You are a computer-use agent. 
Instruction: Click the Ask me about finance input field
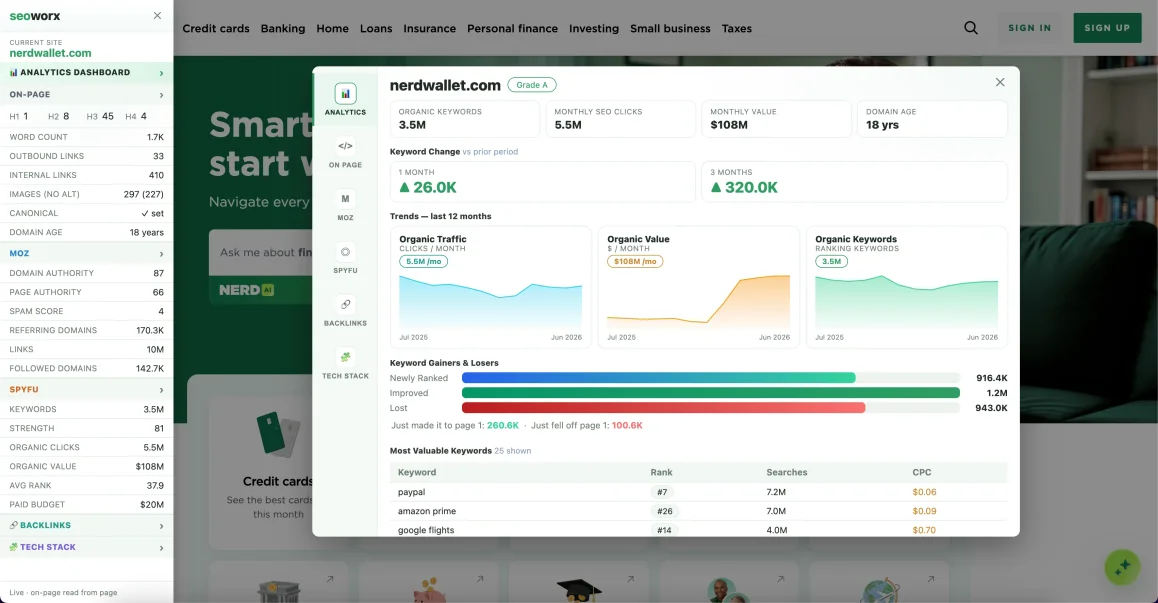click(261, 253)
